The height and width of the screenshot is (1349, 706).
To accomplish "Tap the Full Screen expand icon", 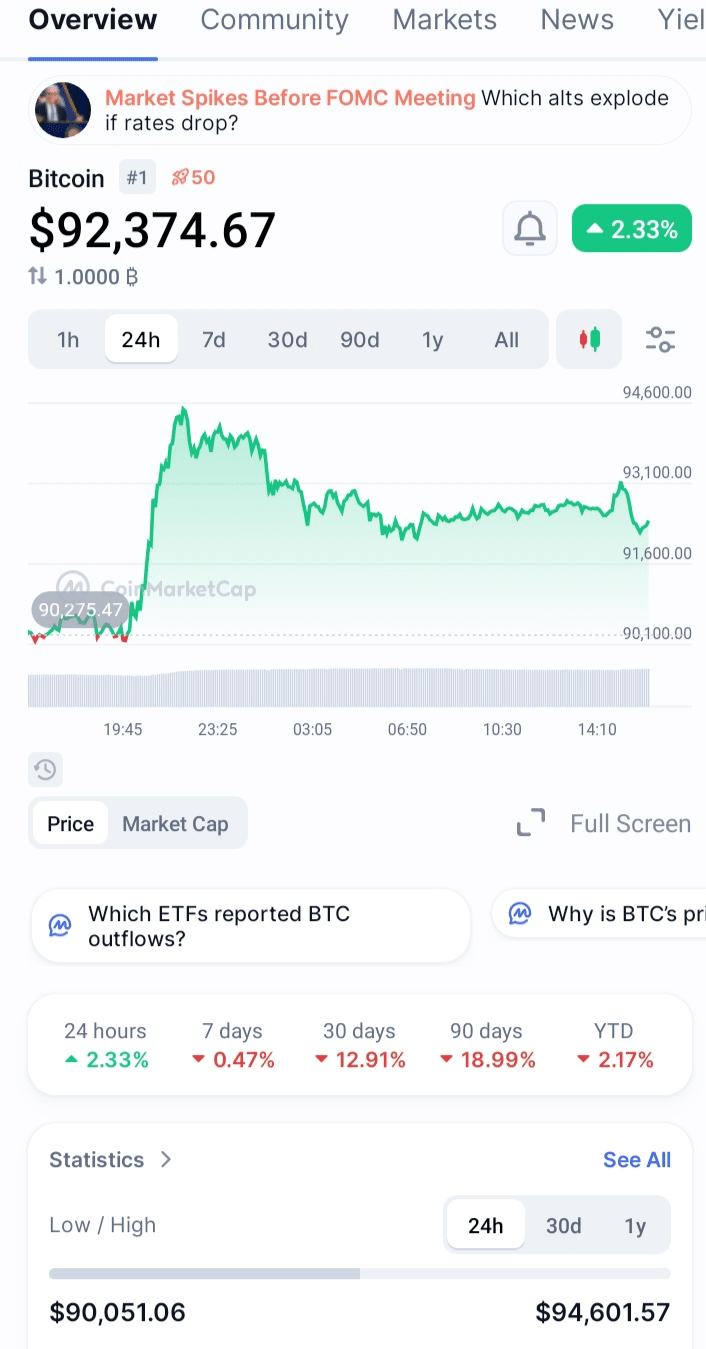I will click(x=531, y=823).
